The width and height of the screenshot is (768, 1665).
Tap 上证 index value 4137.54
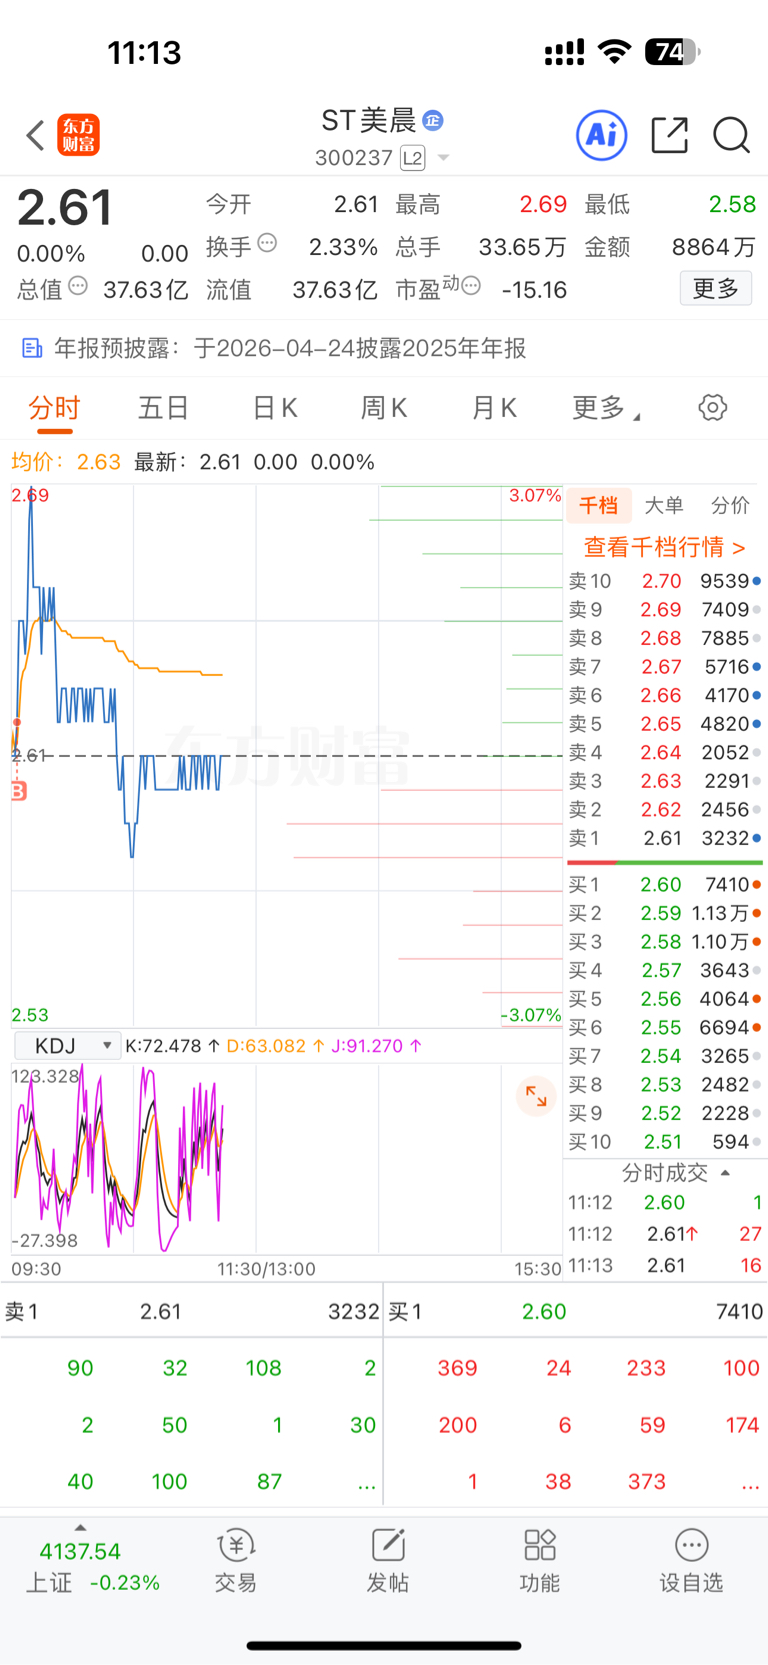coord(80,1552)
